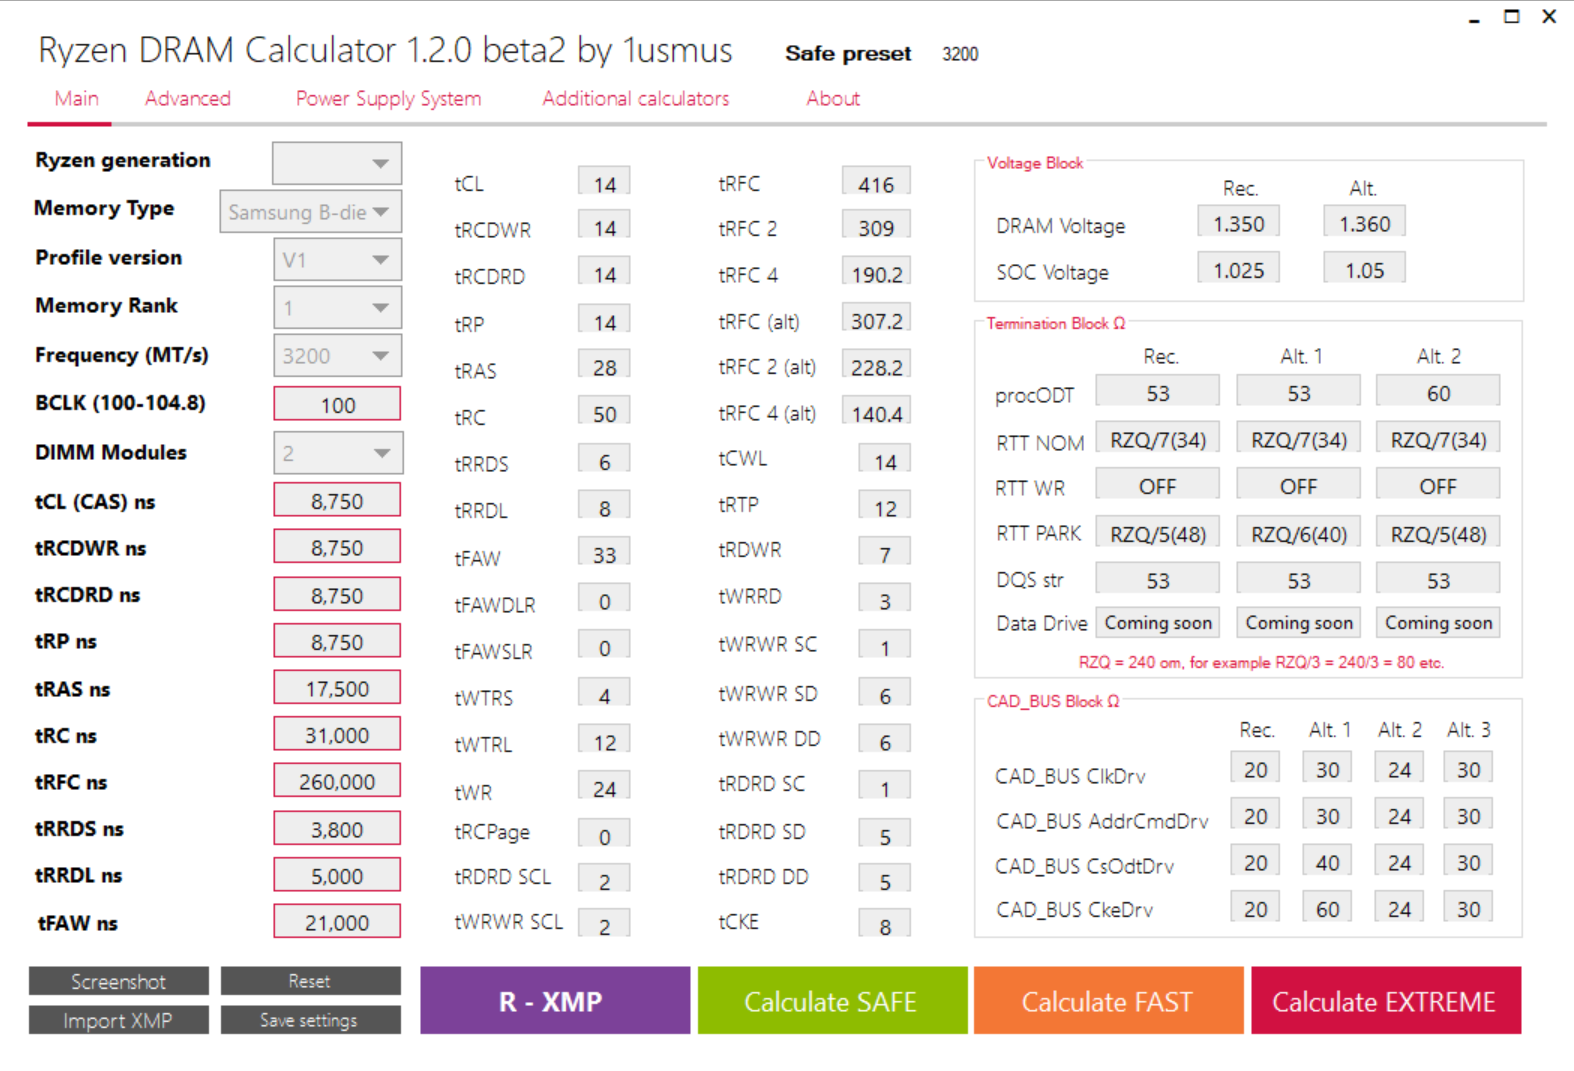This screenshot has height=1071, width=1574.
Task: Click the CAD_BUS CkeDrv Alt. 1 value 60
Action: 1327,908
